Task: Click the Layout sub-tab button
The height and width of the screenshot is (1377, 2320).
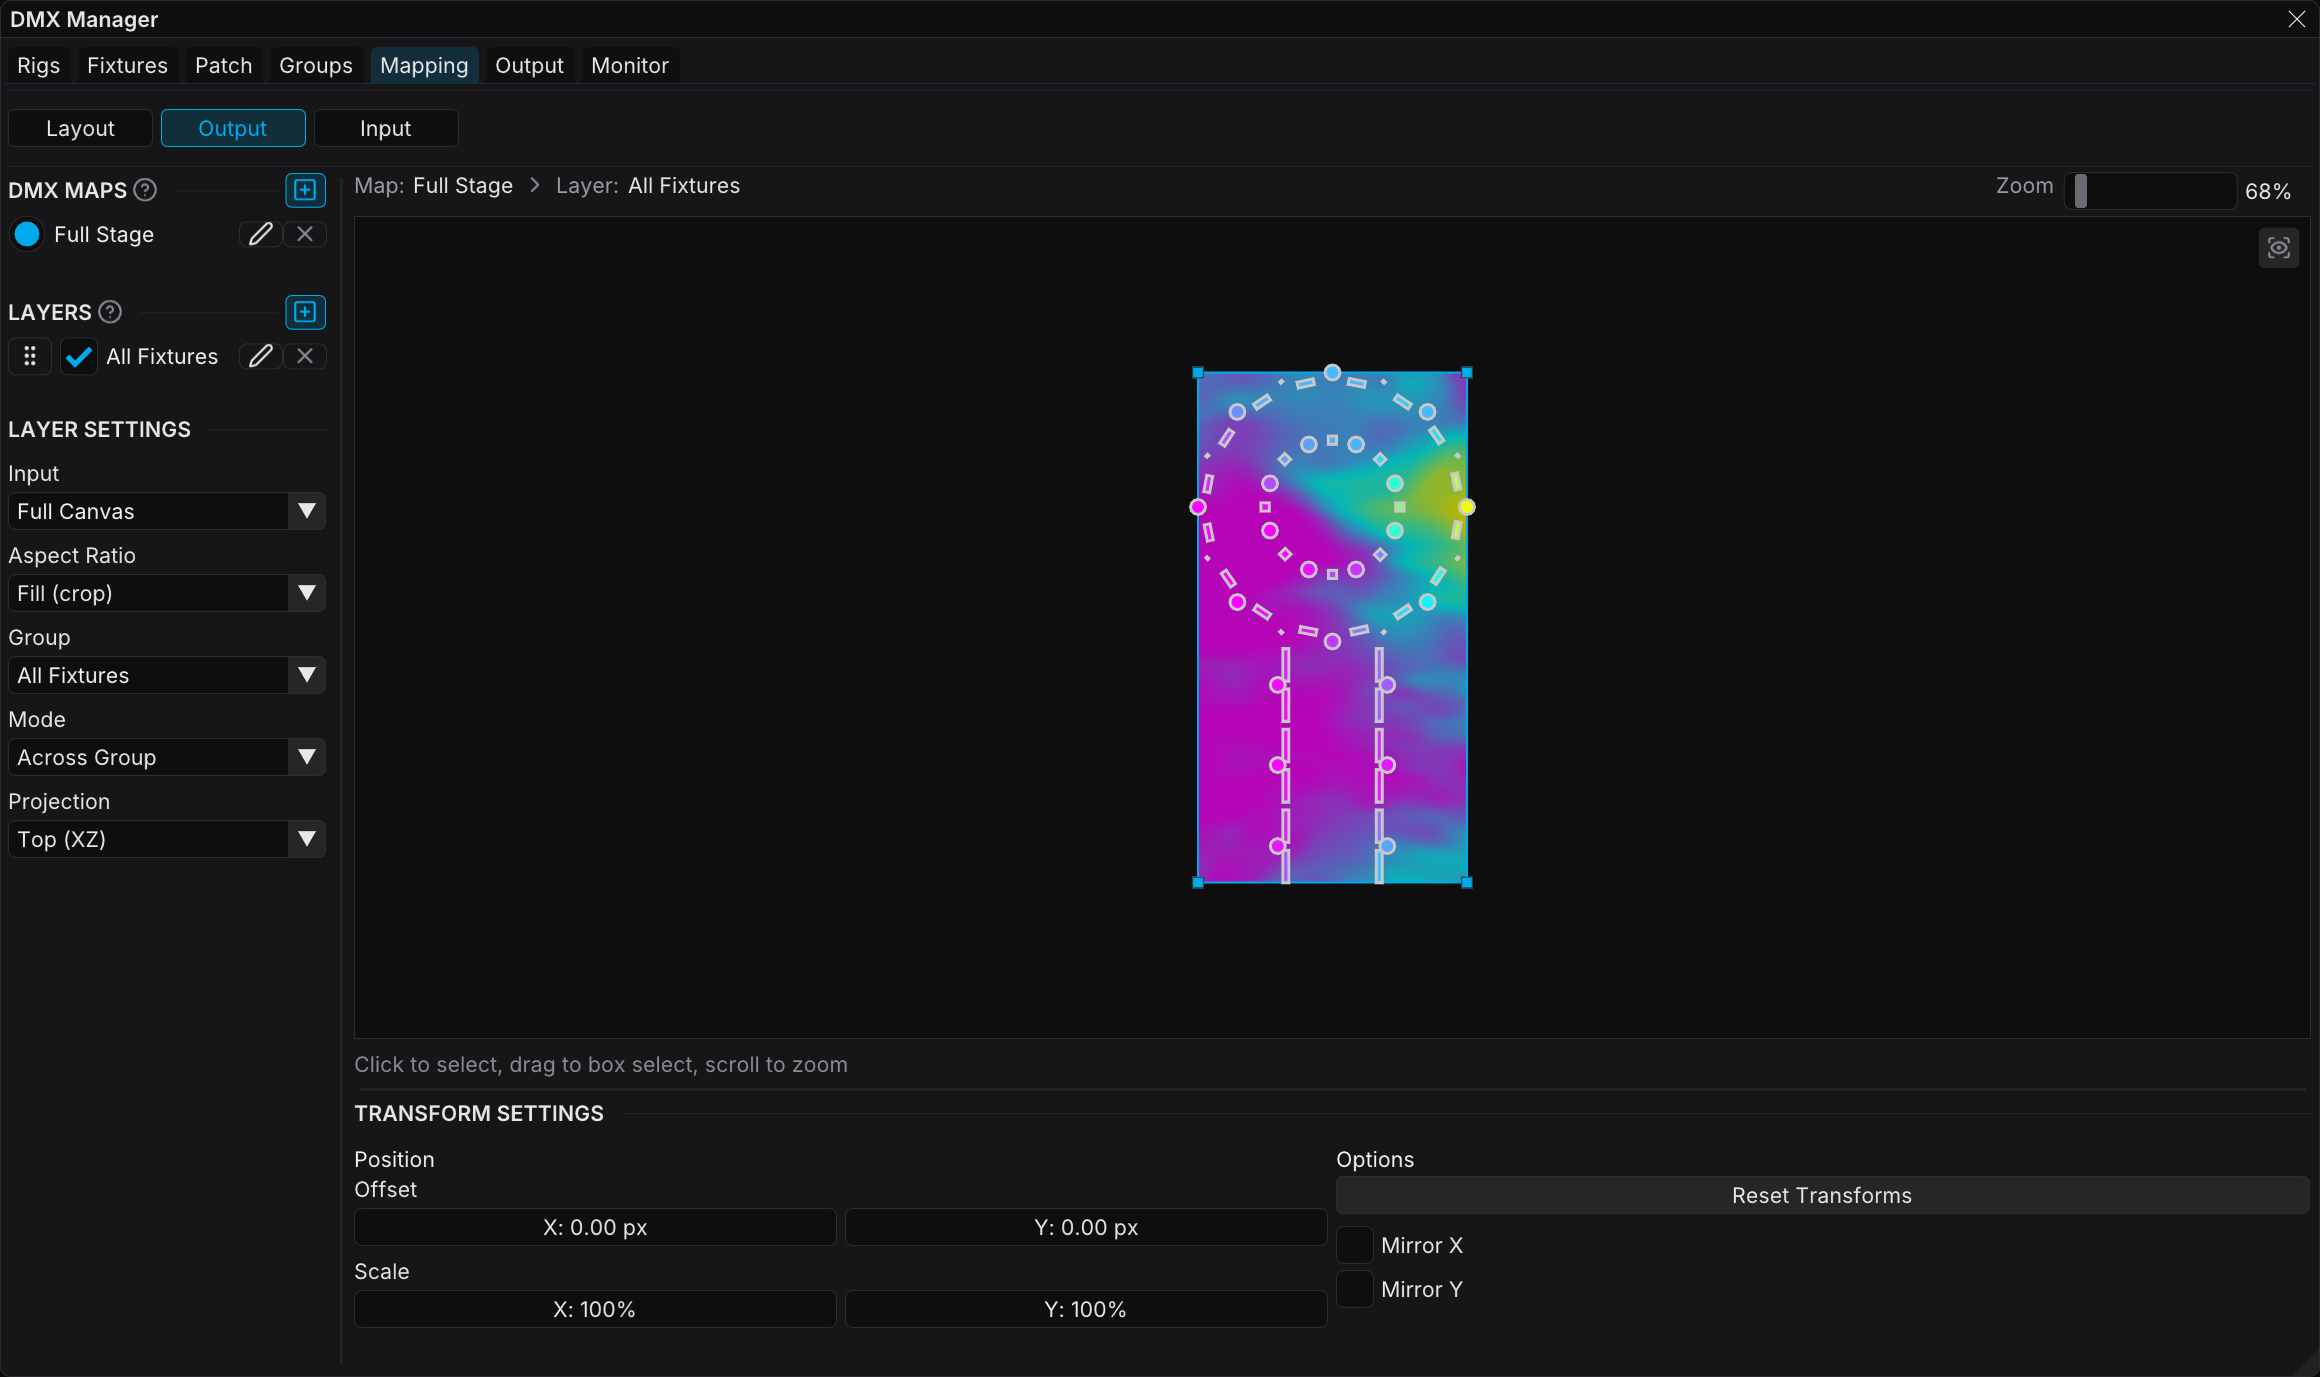Action: [80, 128]
